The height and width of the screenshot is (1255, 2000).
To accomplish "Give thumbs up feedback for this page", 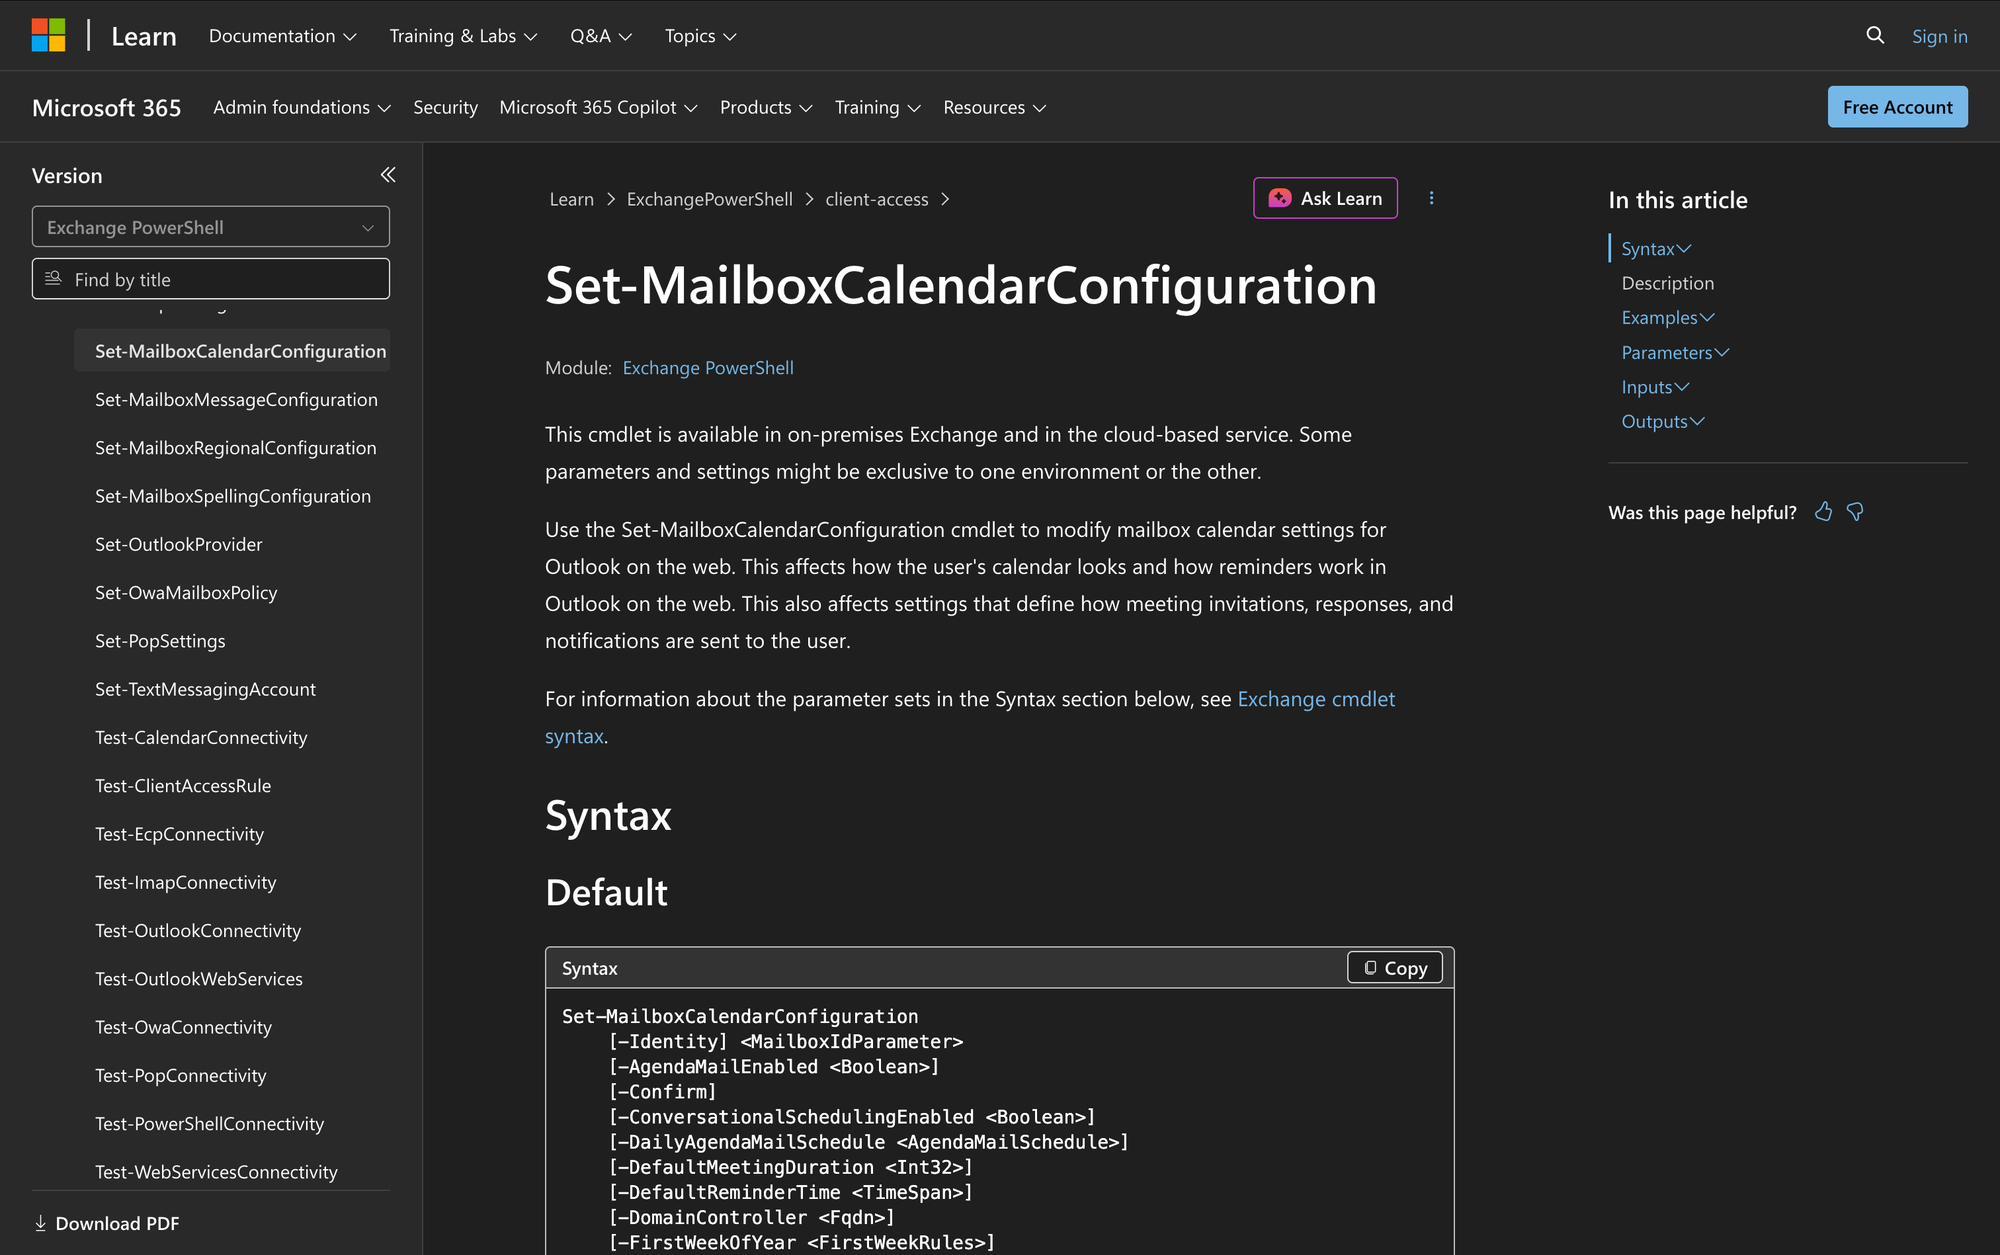I will [x=1824, y=512].
